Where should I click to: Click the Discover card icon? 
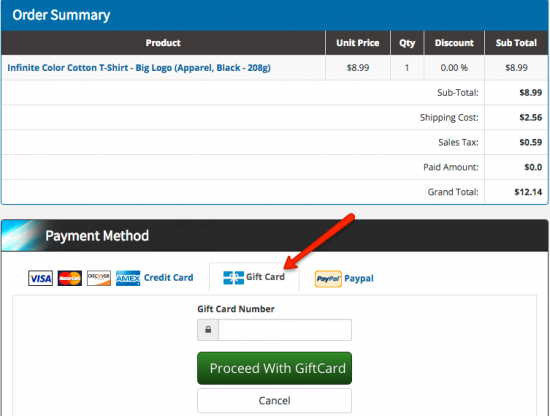pos(99,278)
